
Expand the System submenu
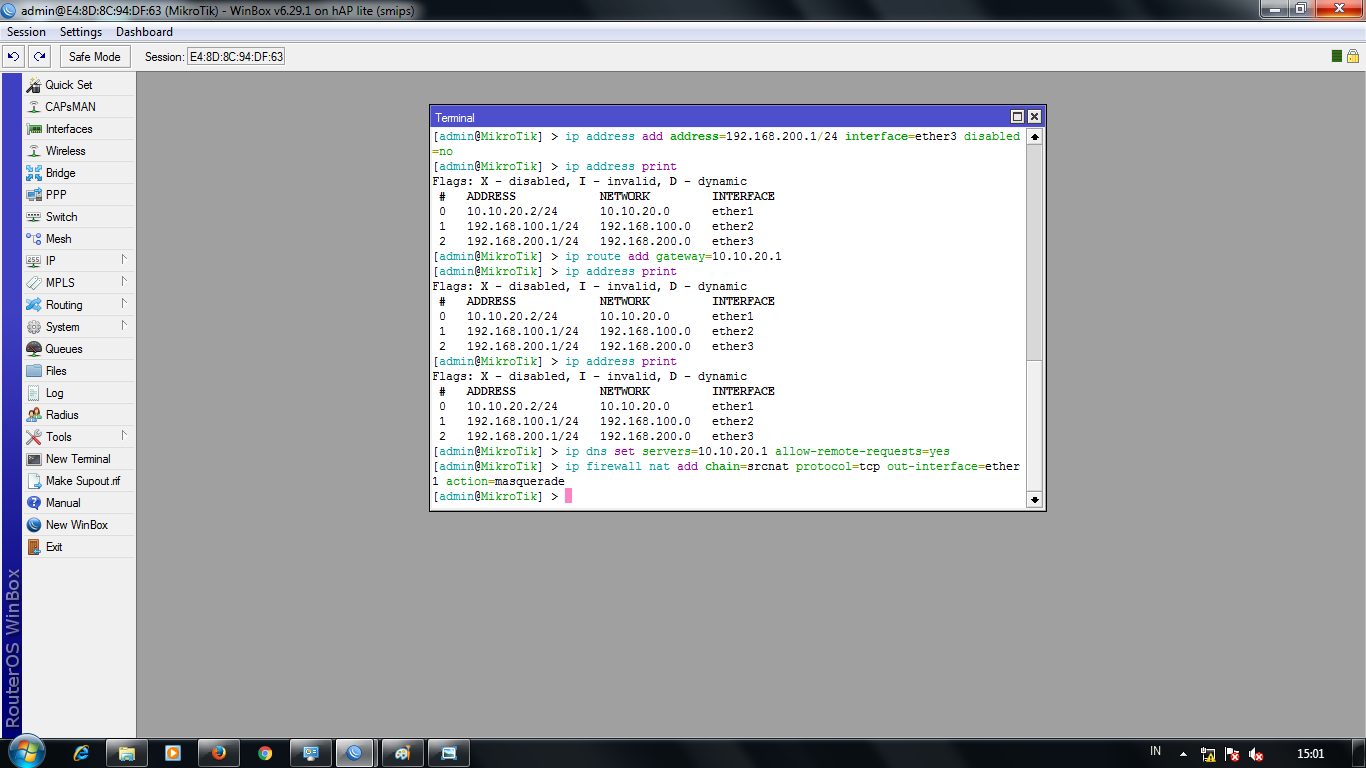click(x=78, y=327)
